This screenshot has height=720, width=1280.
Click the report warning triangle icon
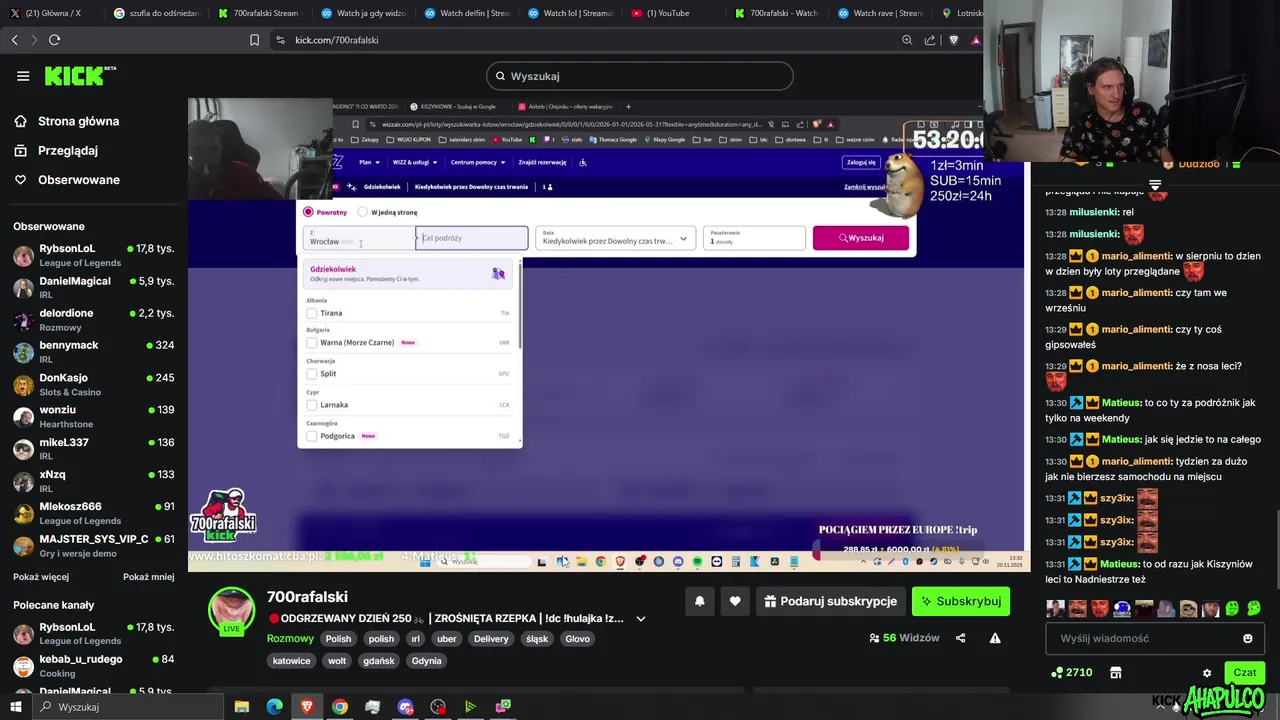(x=995, y=638)
